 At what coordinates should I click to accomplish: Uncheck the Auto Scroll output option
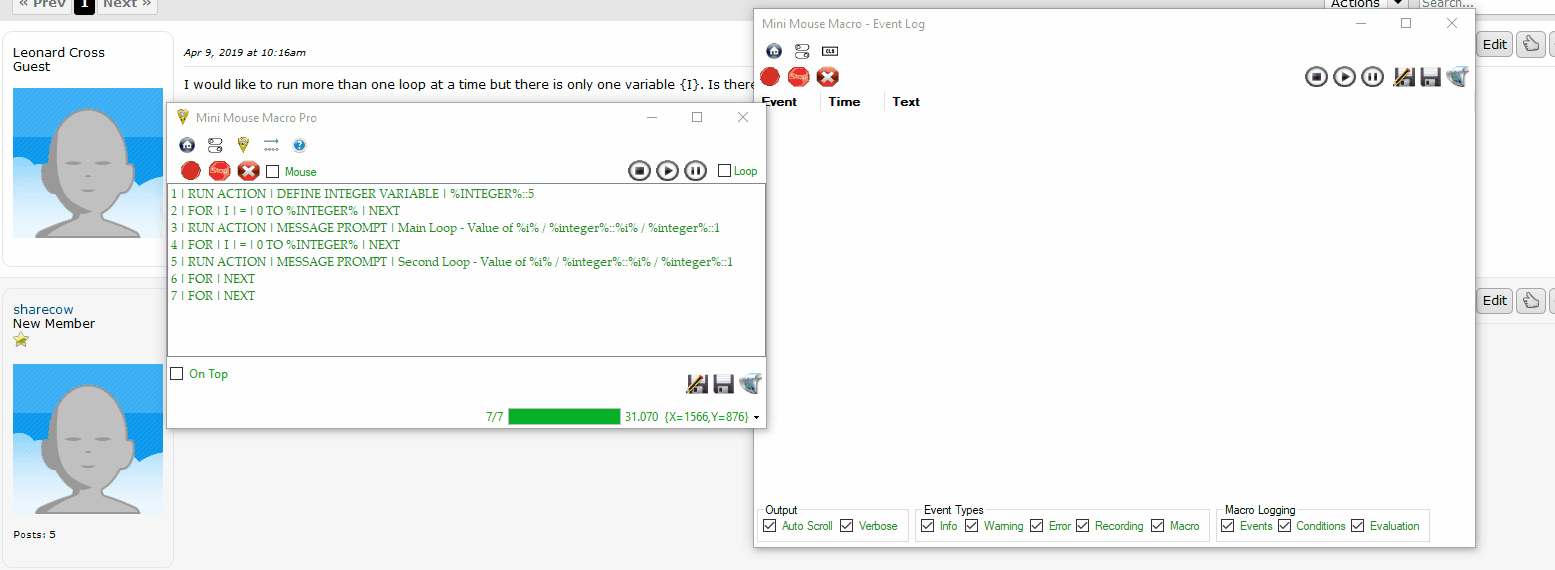769,526
